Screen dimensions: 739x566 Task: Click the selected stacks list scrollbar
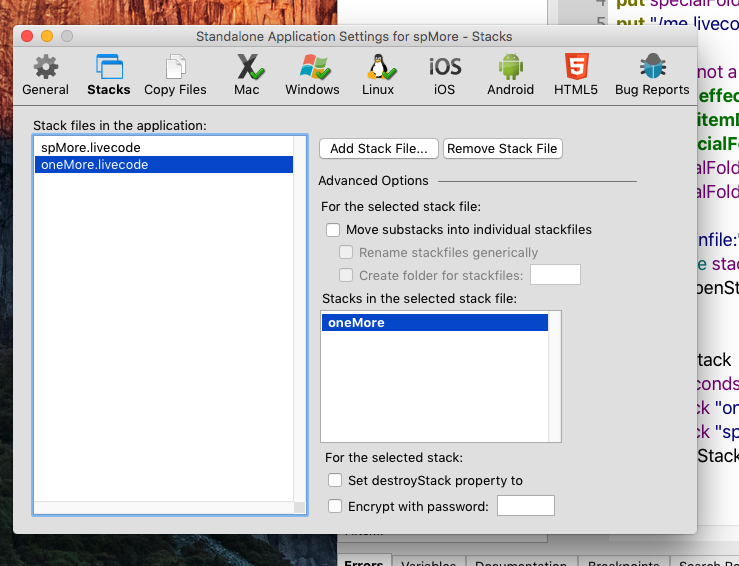tap(555, 377)
